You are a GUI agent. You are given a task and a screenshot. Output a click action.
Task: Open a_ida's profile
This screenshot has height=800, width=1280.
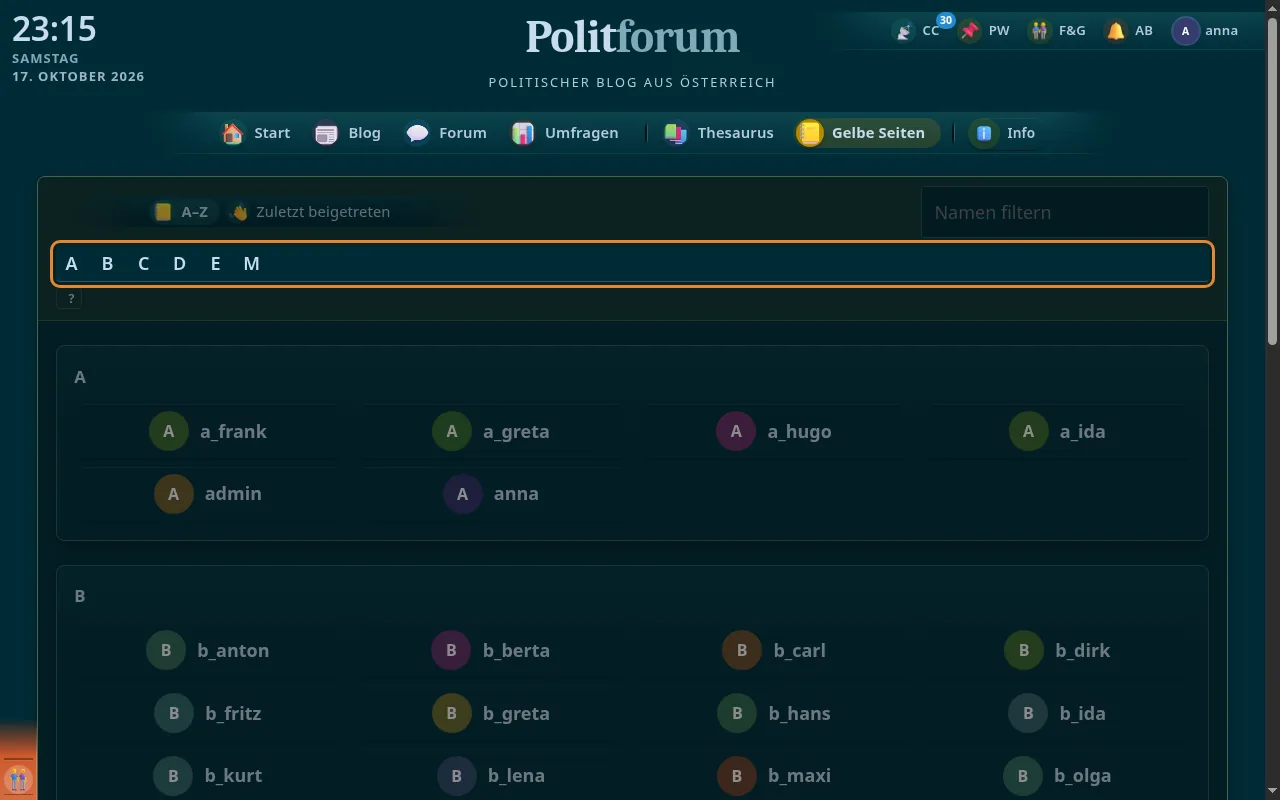point(1057,431)
